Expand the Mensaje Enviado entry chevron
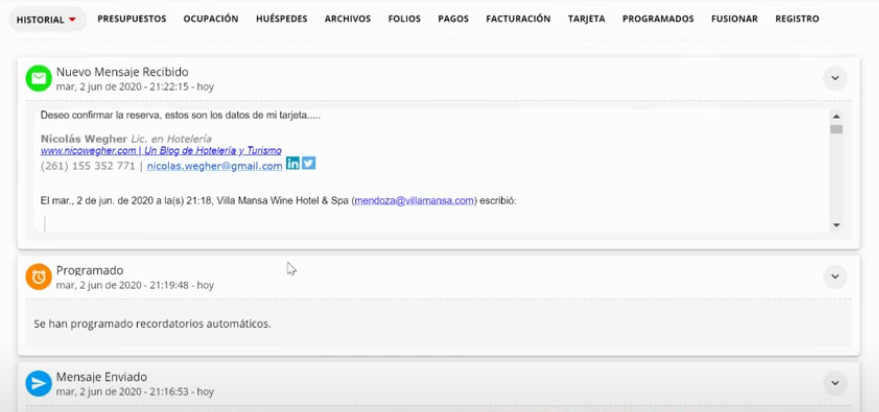The width and height of the screenshot is (879, 412). 835,383
